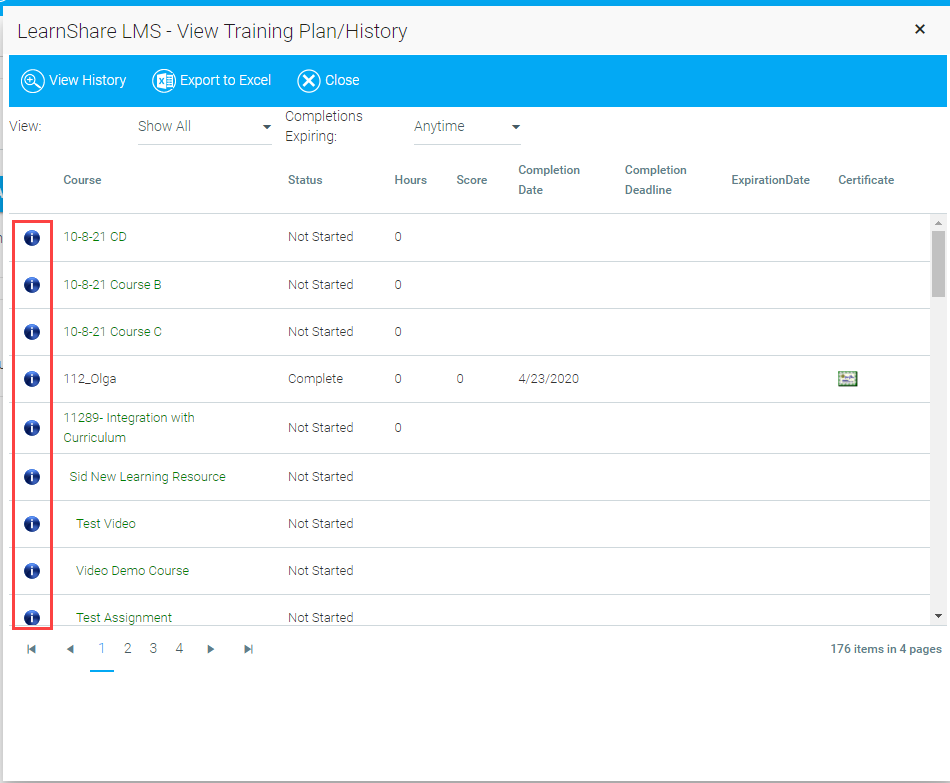Viewport: 950px width, 783px height.
Task: Open the Test Assignment course link
Action: (124, 618)
